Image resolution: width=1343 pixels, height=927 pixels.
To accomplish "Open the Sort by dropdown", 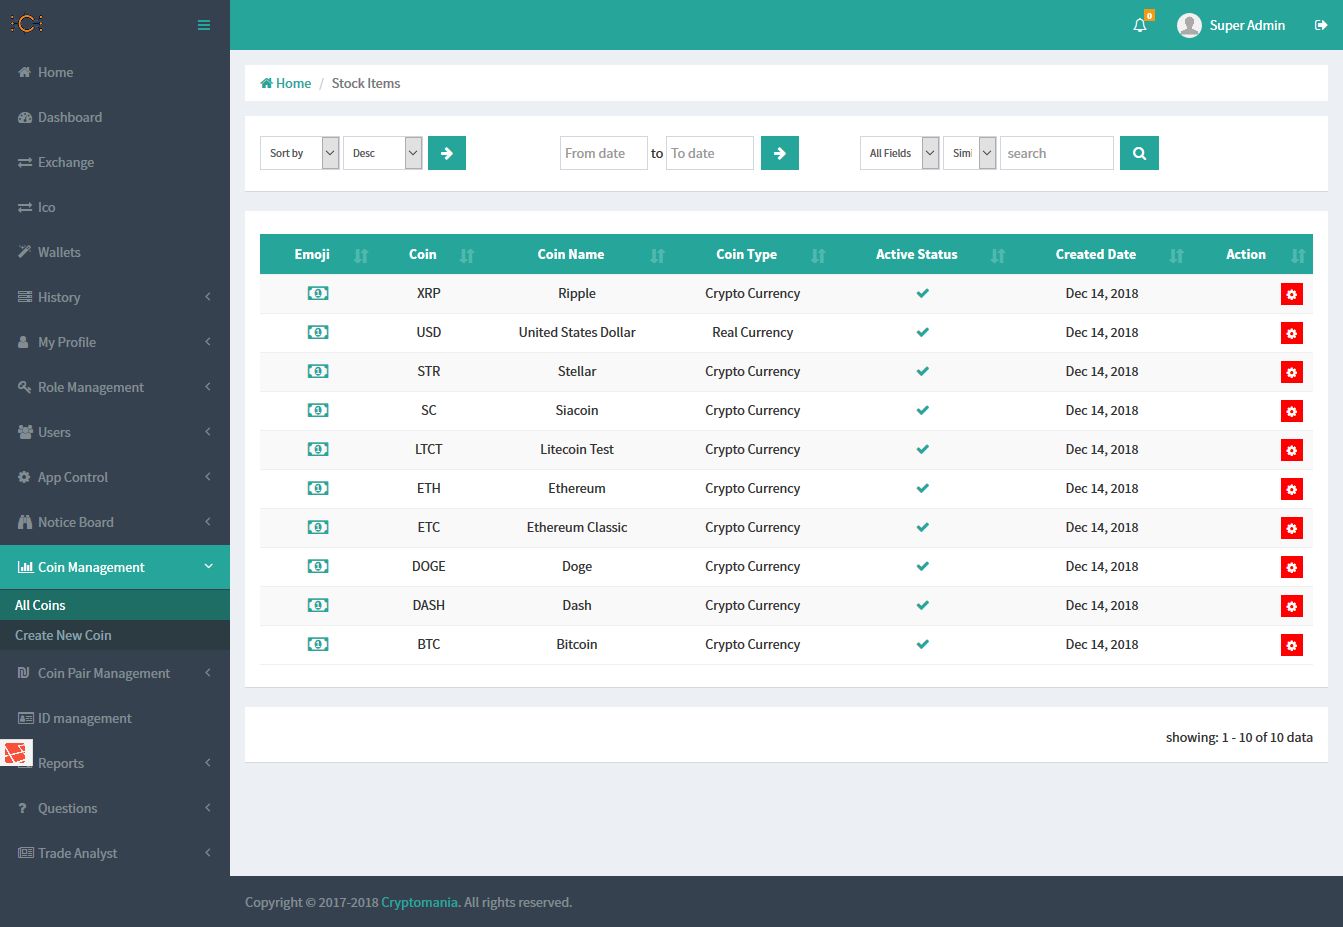I will tap(299, 153).
